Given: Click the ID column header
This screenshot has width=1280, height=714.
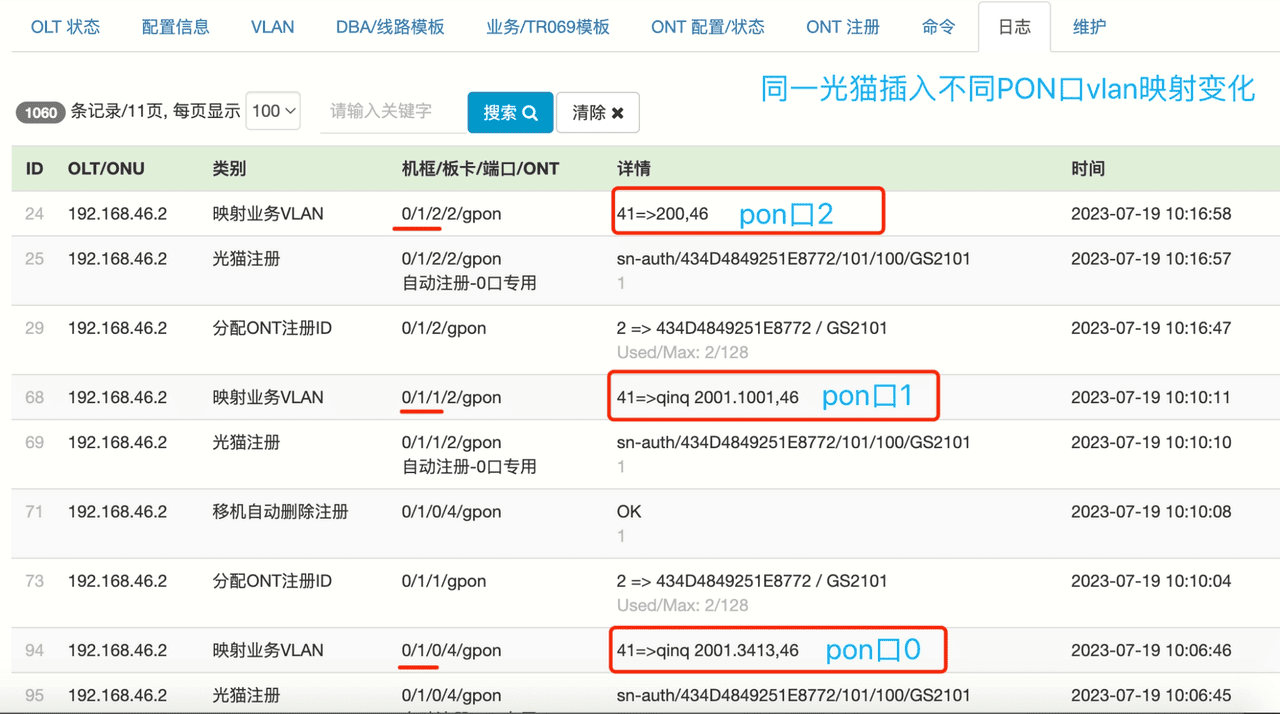Looking at the screenshot, I should (34, 169).
